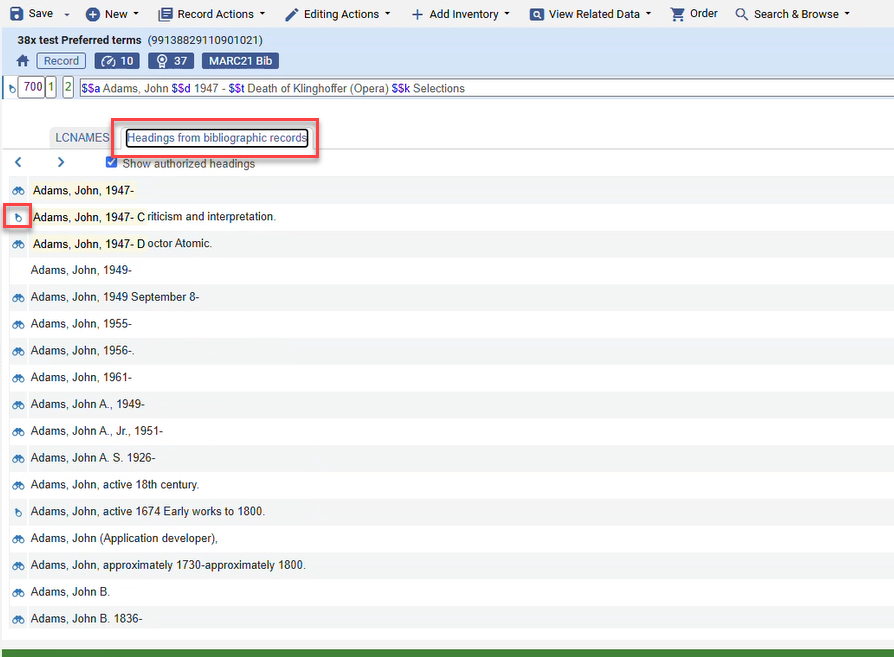The image size is (894, 657).
Task: Switch to Headings from bibliographic records tab
Action: (217, 137)
